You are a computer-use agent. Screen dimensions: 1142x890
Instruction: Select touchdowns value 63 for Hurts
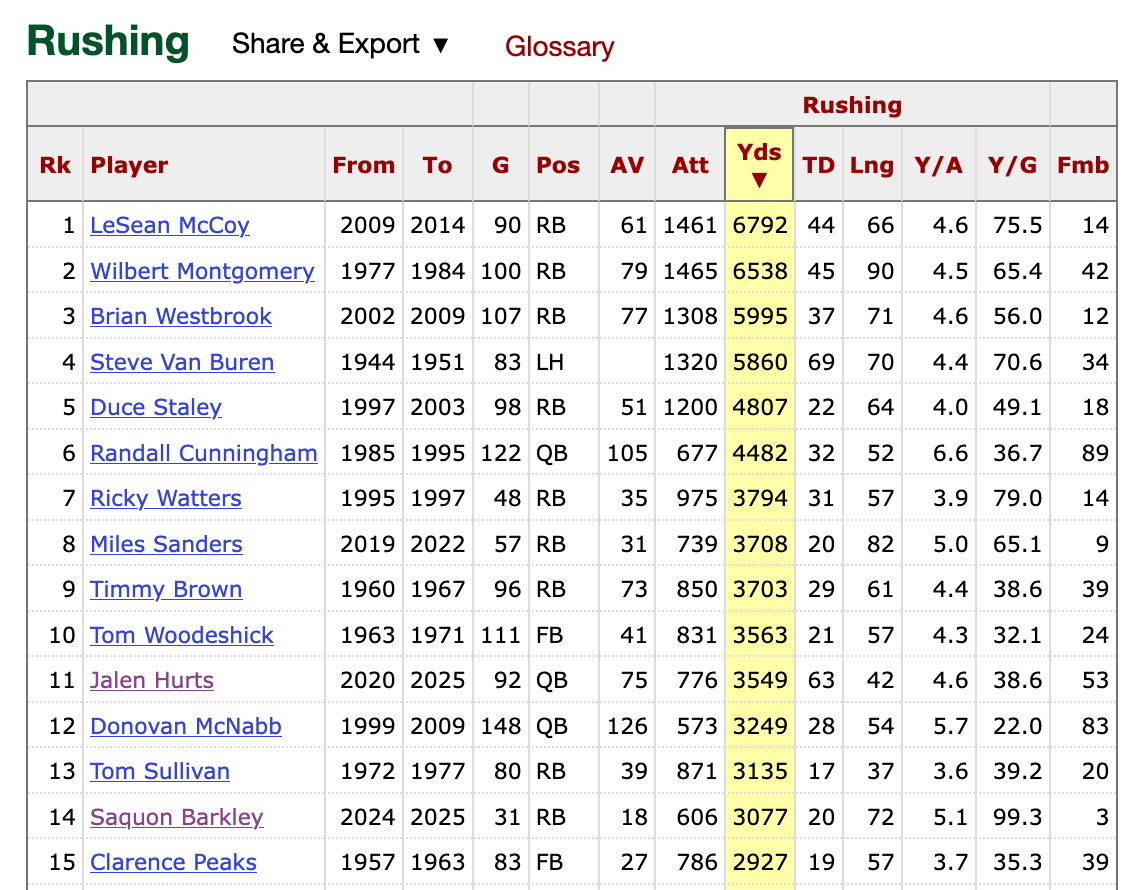tap(821, 680)
